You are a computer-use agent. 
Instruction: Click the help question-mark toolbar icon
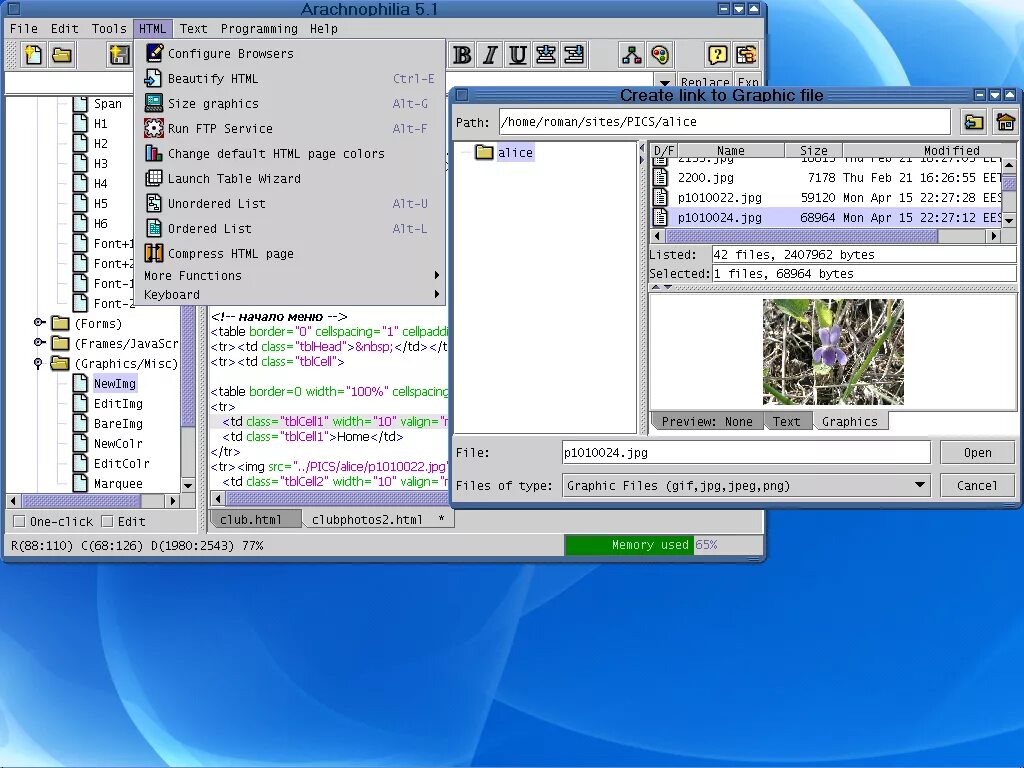pyautogui.click(x=717, y=55)
